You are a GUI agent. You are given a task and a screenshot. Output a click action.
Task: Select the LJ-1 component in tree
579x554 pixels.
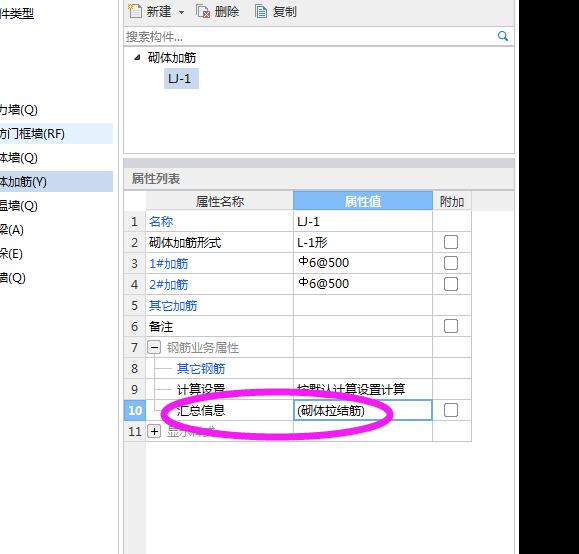(181, 78)
